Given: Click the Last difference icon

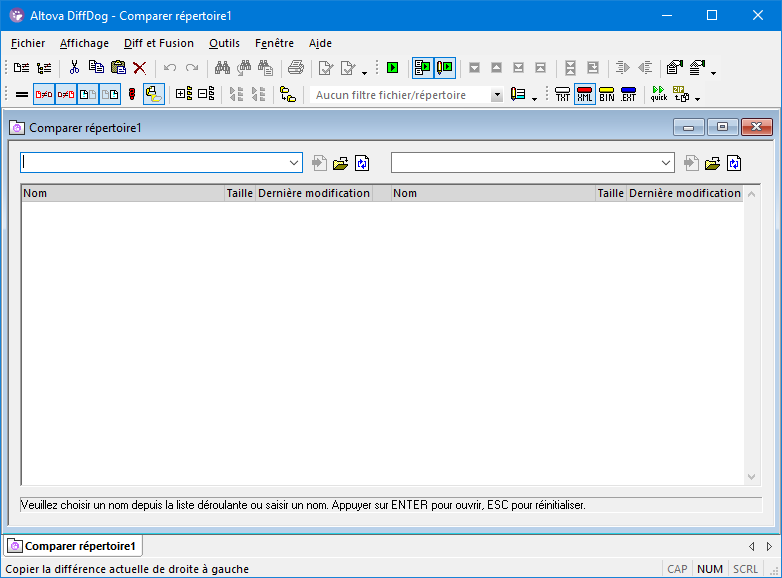Looking at the screenshot, I should 518,68.
